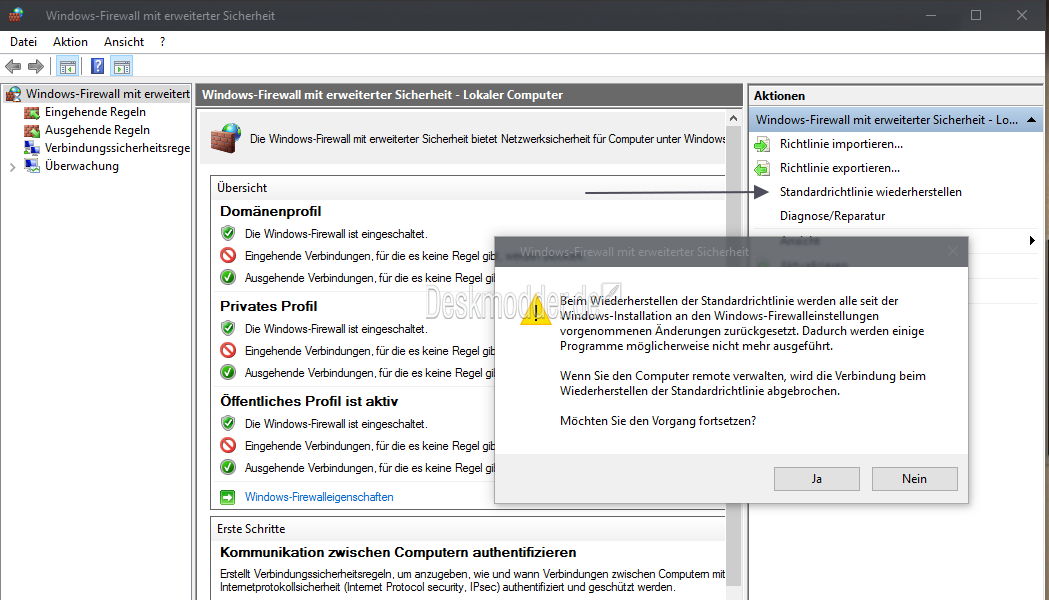1049x600 pixels.
Task: Select Eingehende Regeln in tree
Action: coord(95,112)
